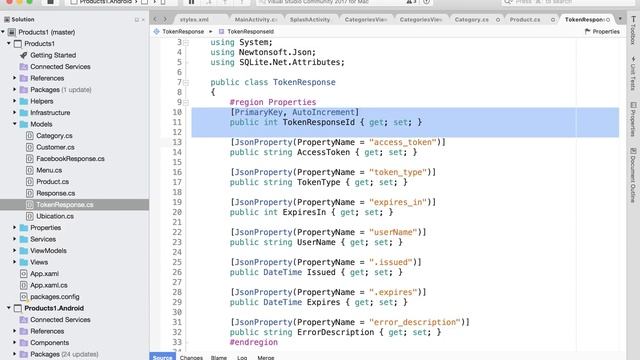Pause debugging with the pause button
Image resolution: width=640 pixels, height=360 pixels.
click(191, 2)
